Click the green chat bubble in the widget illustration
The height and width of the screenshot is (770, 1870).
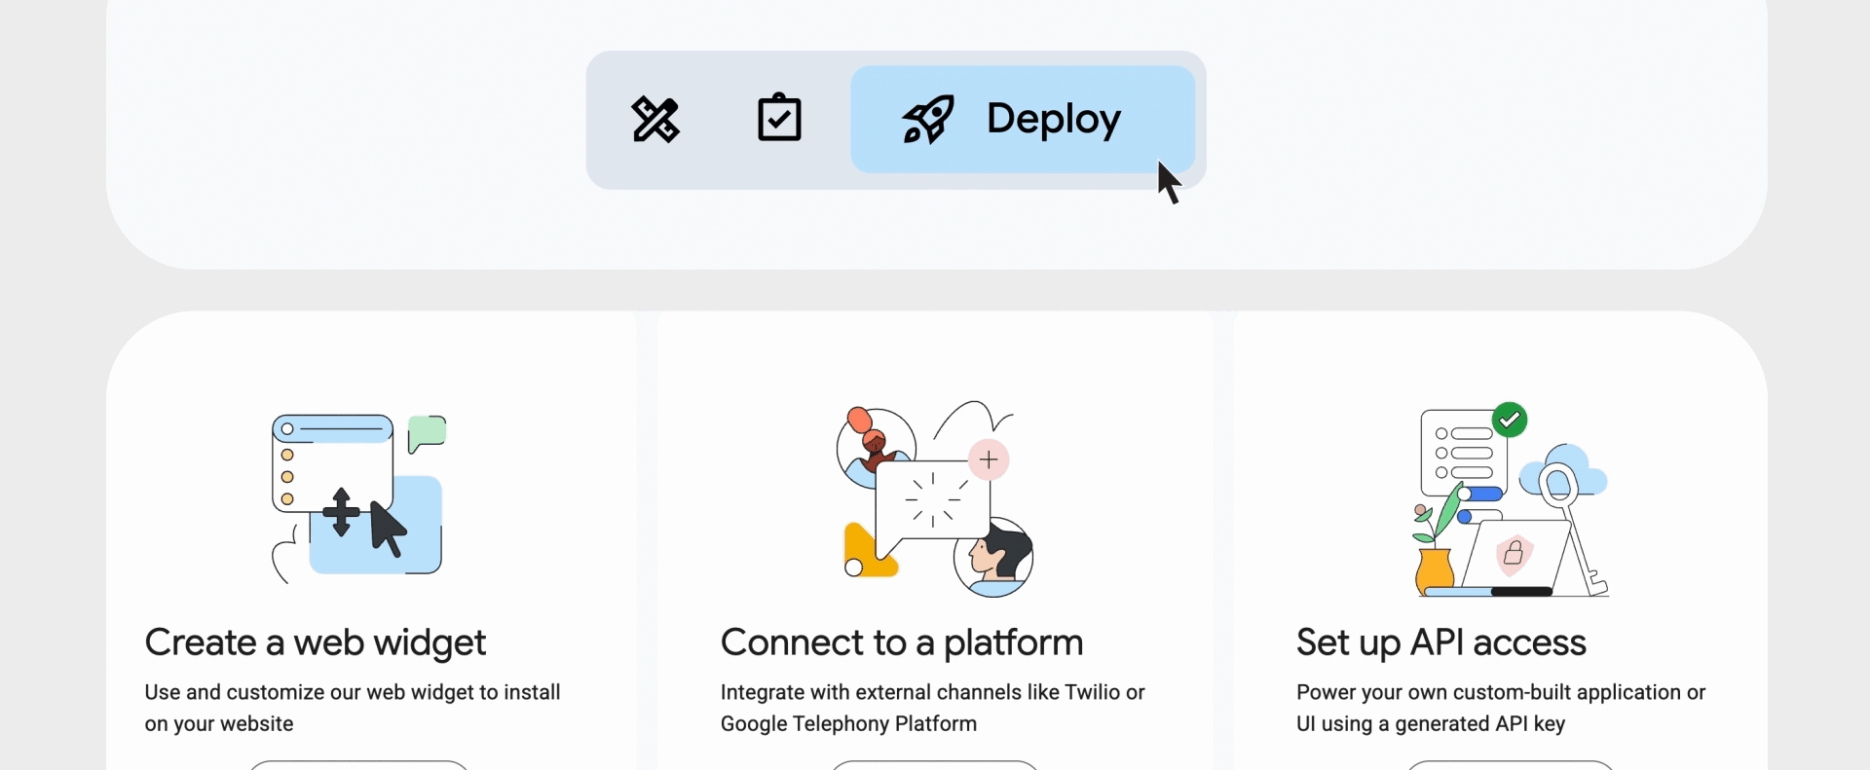(x=427, y=433)
